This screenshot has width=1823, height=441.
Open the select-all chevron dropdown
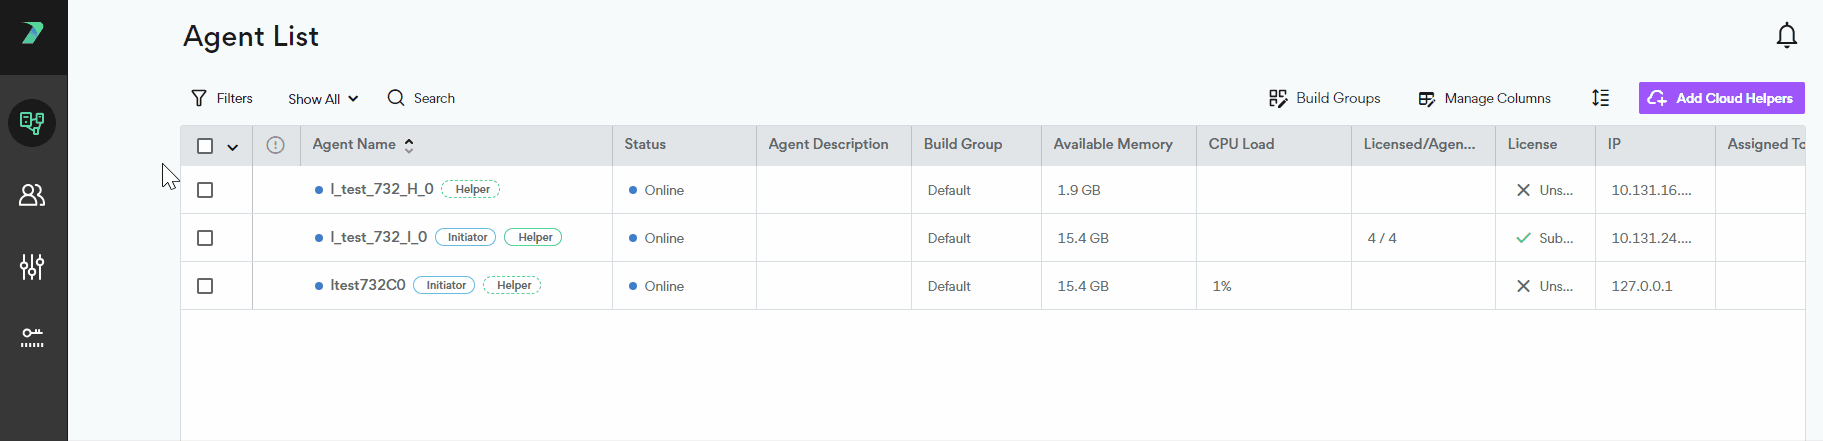233,147
